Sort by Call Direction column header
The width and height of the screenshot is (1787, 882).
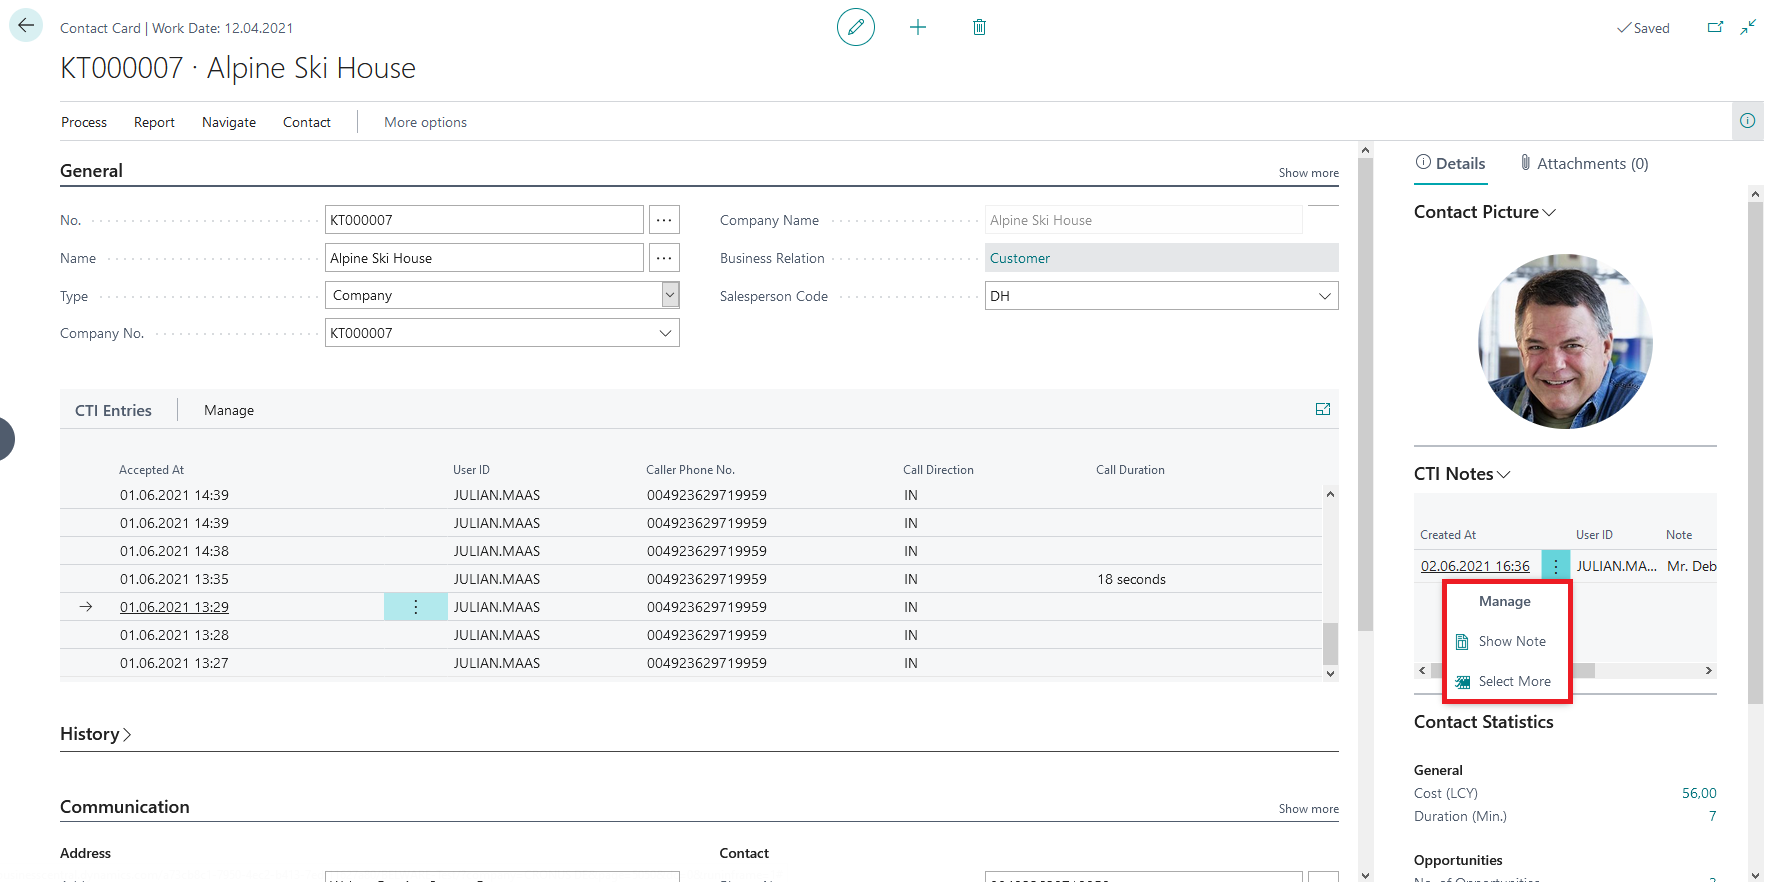tap(938, 470)
